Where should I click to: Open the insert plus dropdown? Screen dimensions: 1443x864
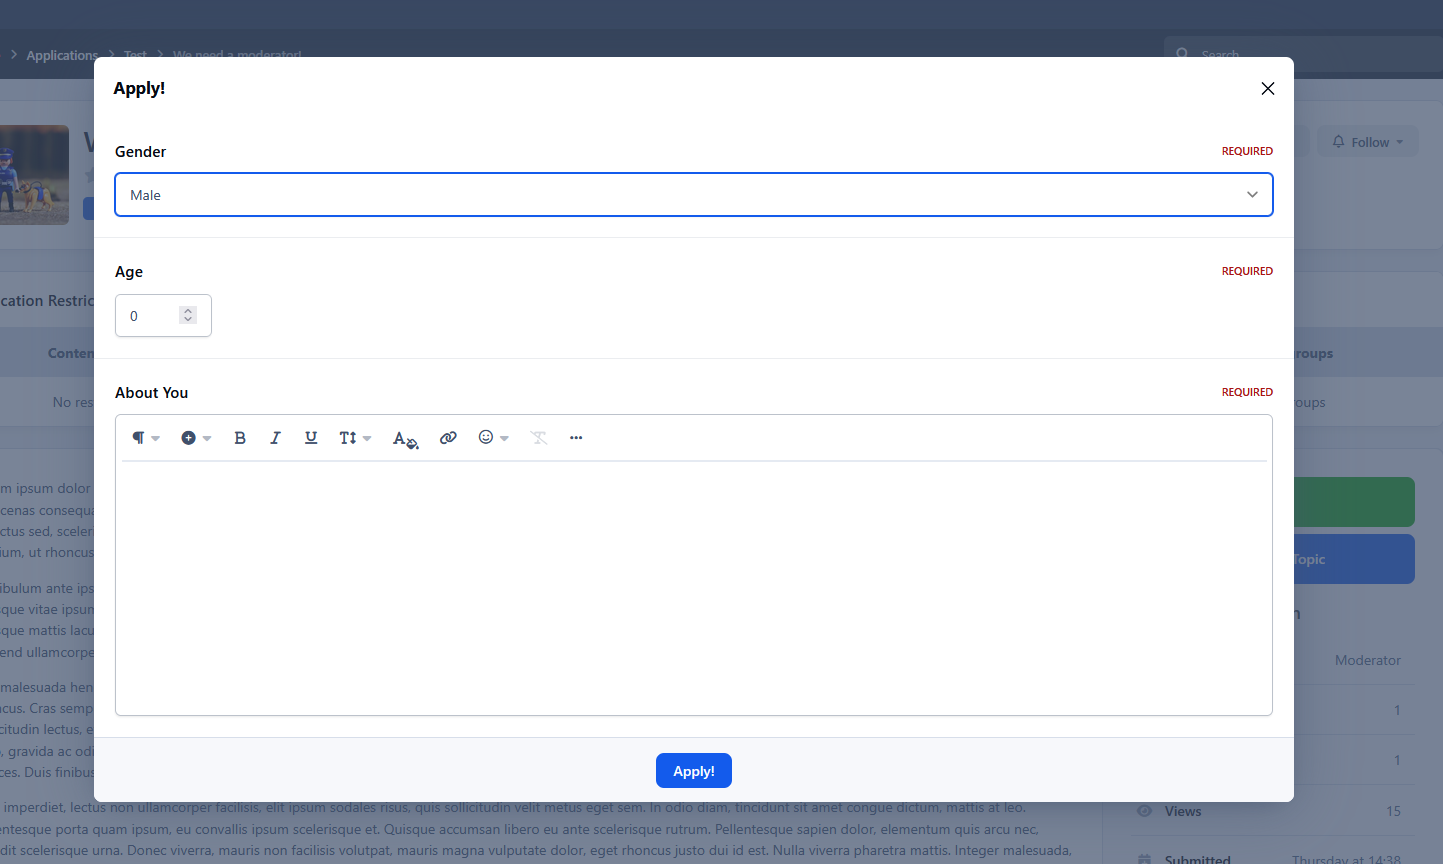point(196,438)
